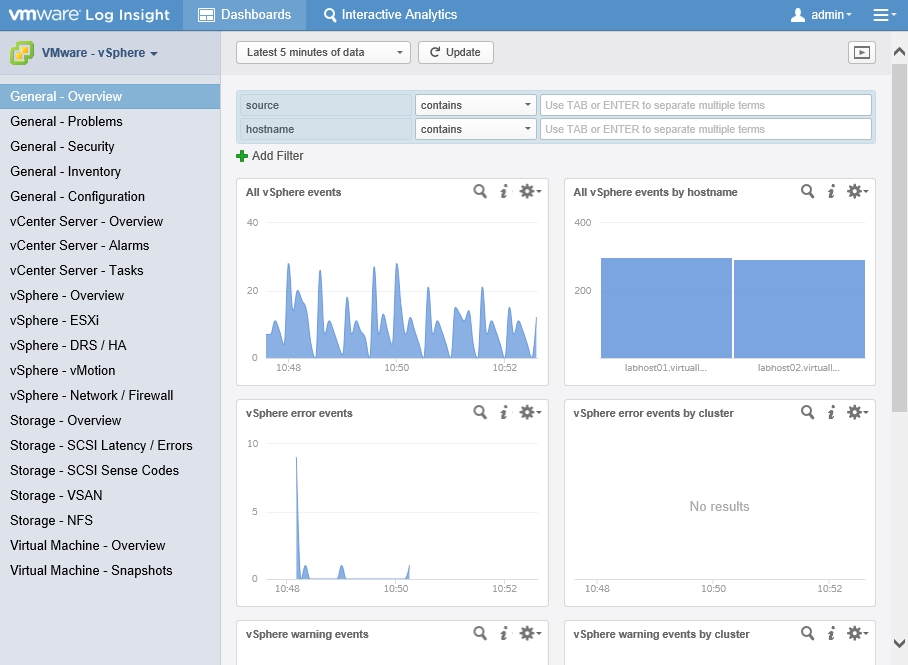
Task: Open gear menu of warning events by cluster
Action: (x=858, y=633)
